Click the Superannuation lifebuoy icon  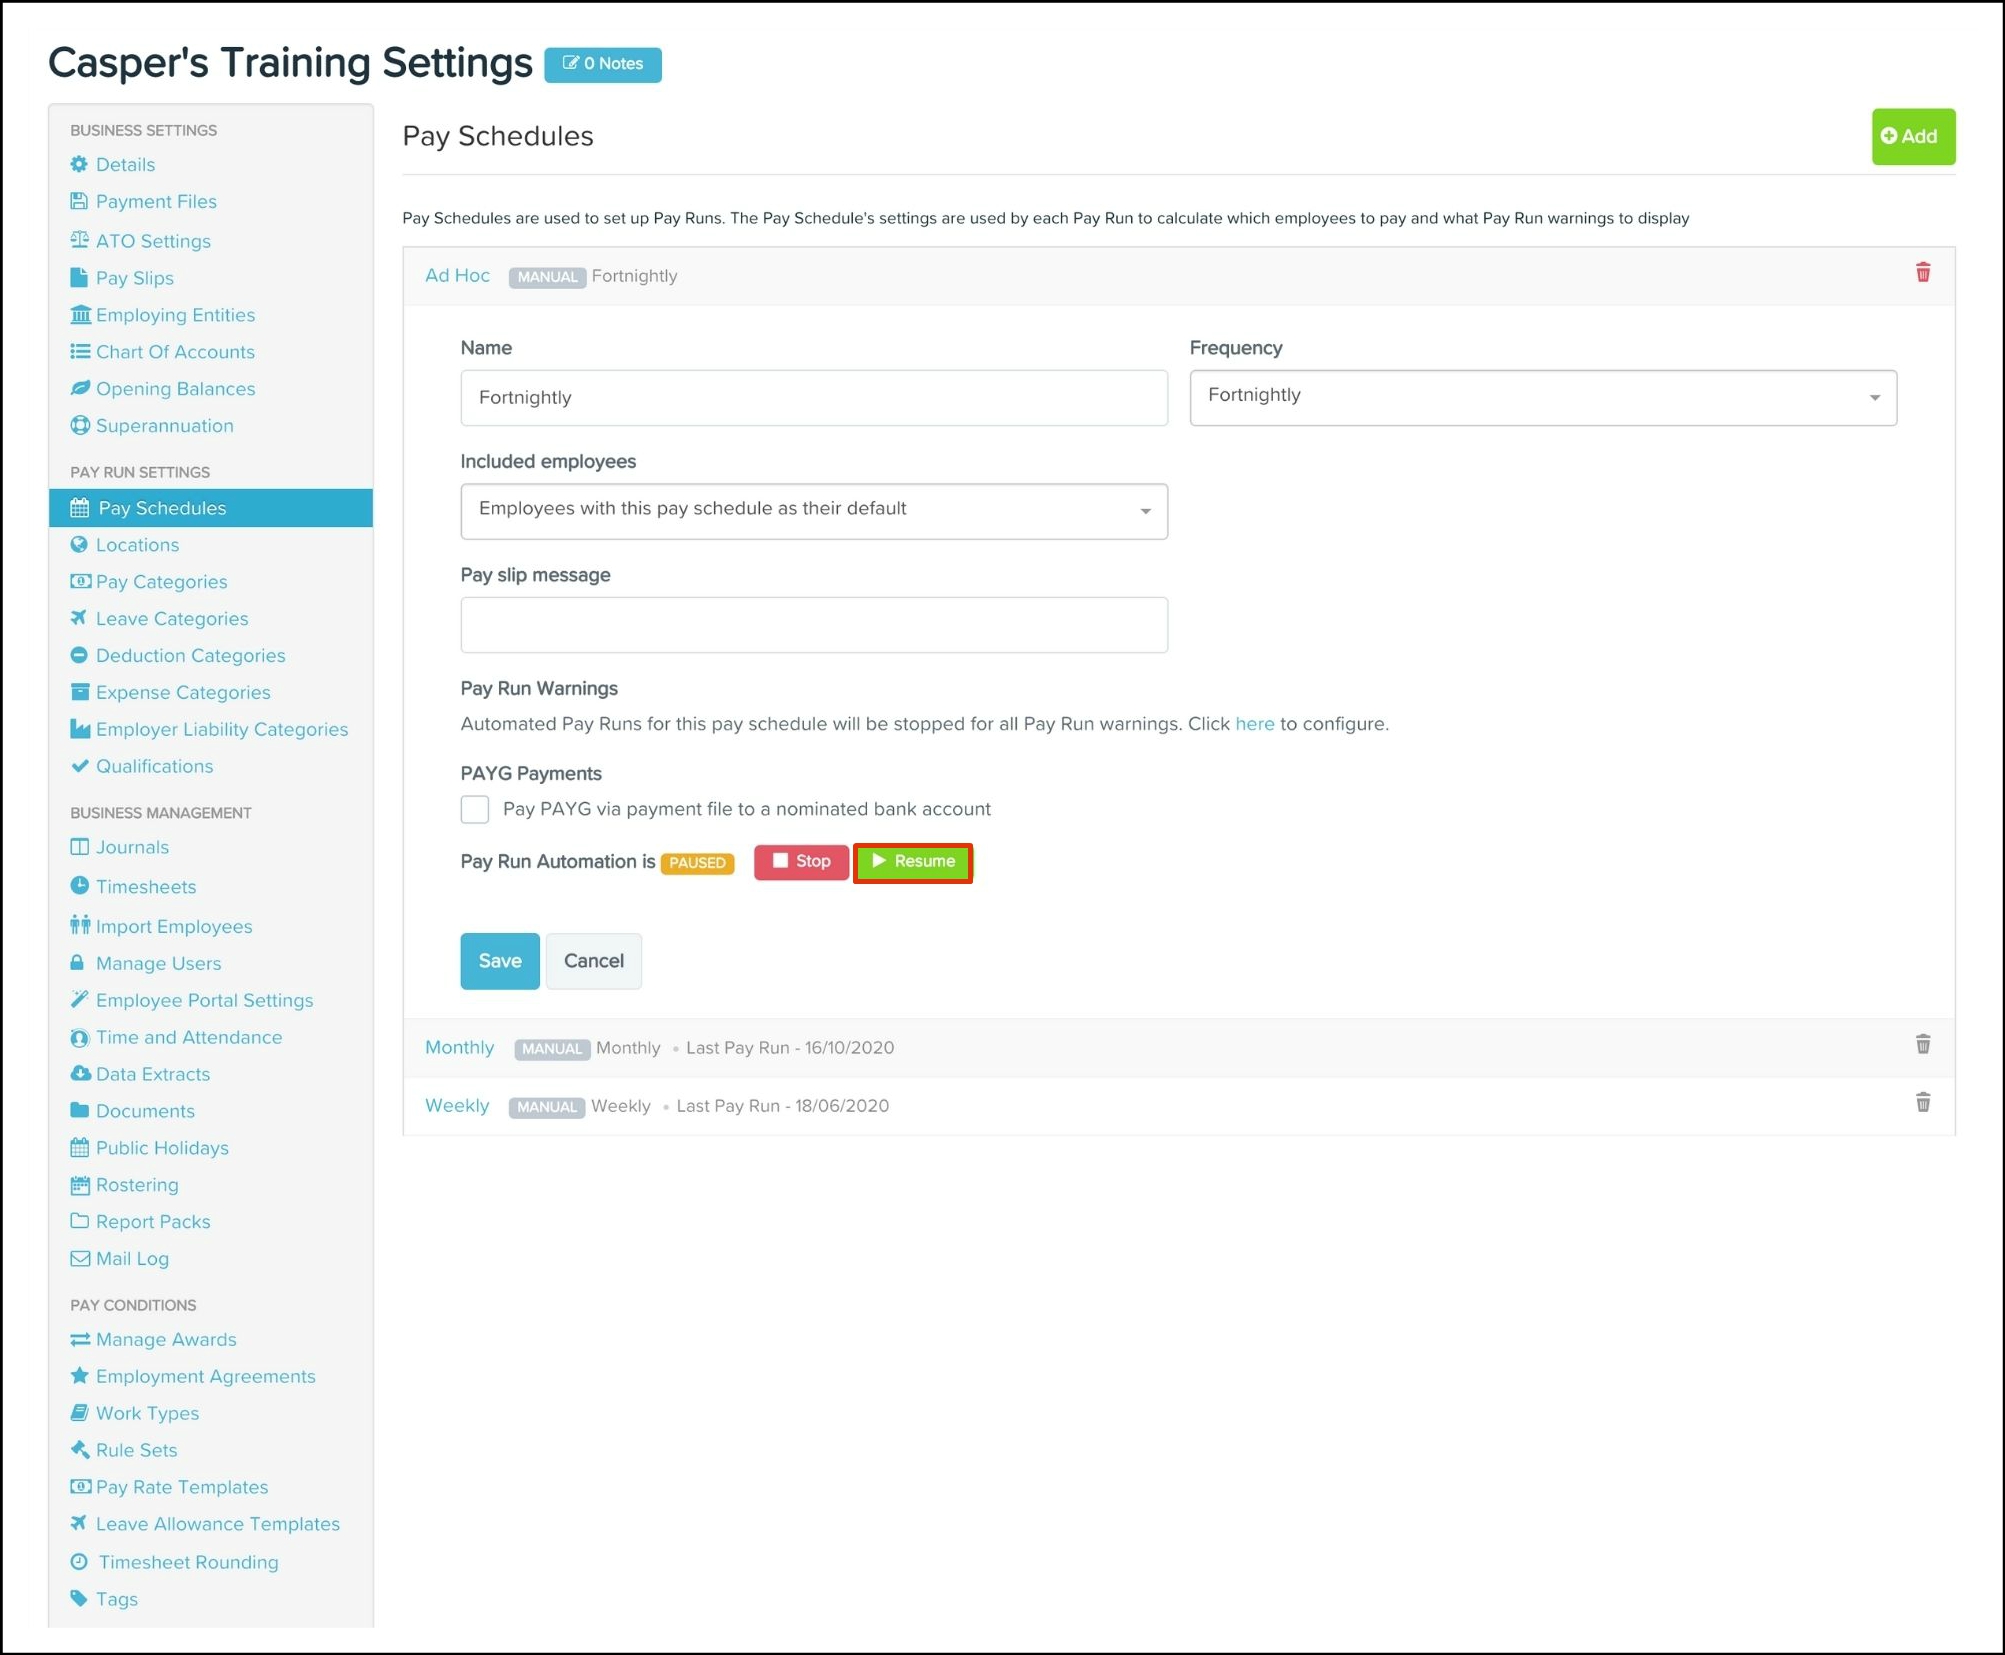pyautogui.click(x=80, y=425)
